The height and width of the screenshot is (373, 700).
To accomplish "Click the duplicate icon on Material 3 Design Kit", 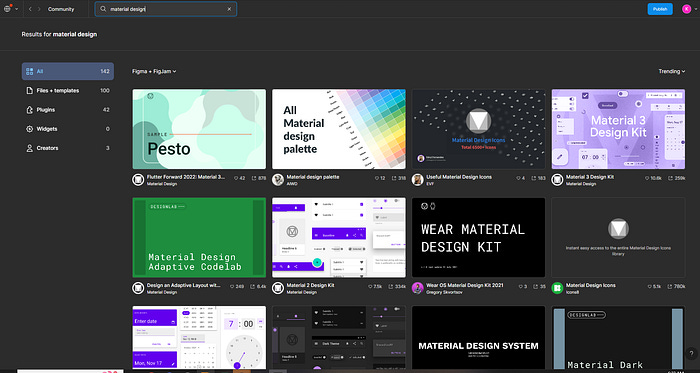I will pyautogui.click(x=670, y=178).
